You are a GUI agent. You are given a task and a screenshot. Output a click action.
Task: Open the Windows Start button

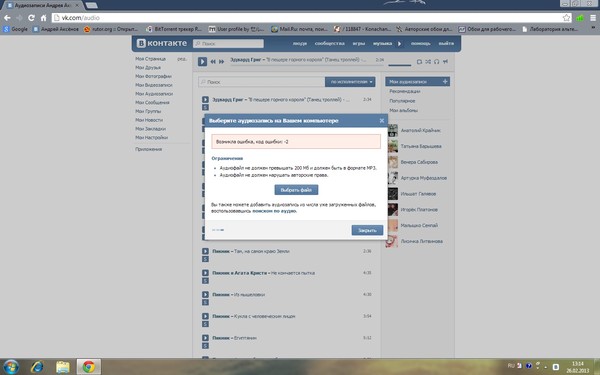(x=11, y=367)
